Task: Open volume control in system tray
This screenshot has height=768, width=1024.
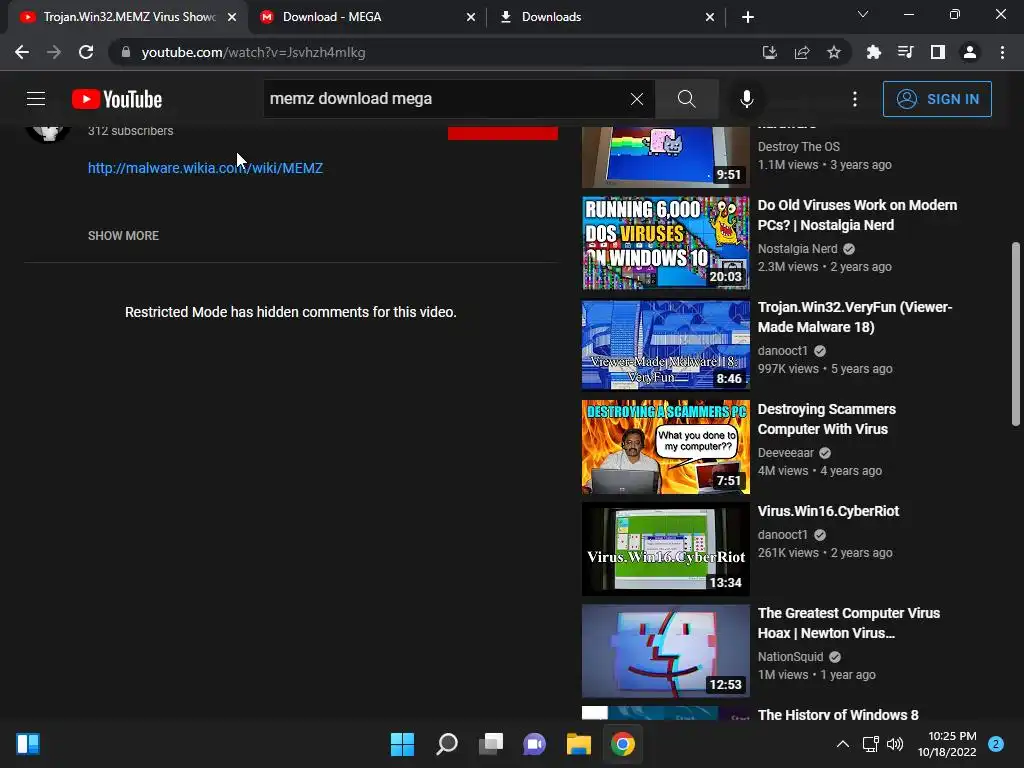Action: [x=895, y=744]
